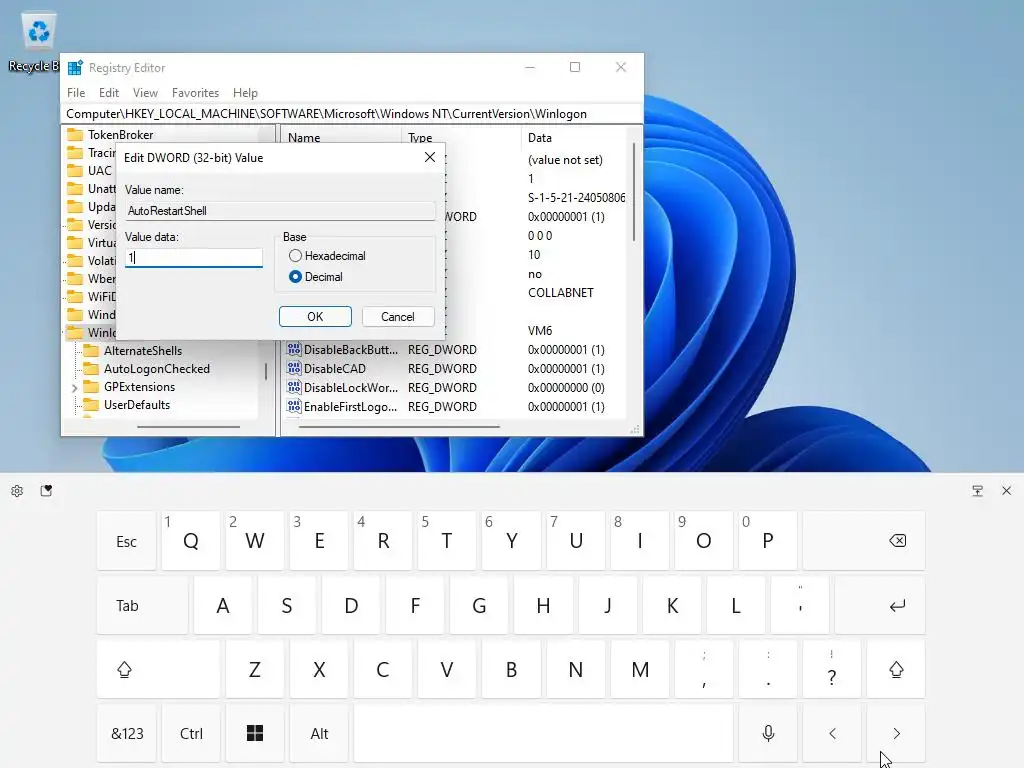Open the Edit menu
Viewport: 1024px width, 768px height.
pos(108,93)
